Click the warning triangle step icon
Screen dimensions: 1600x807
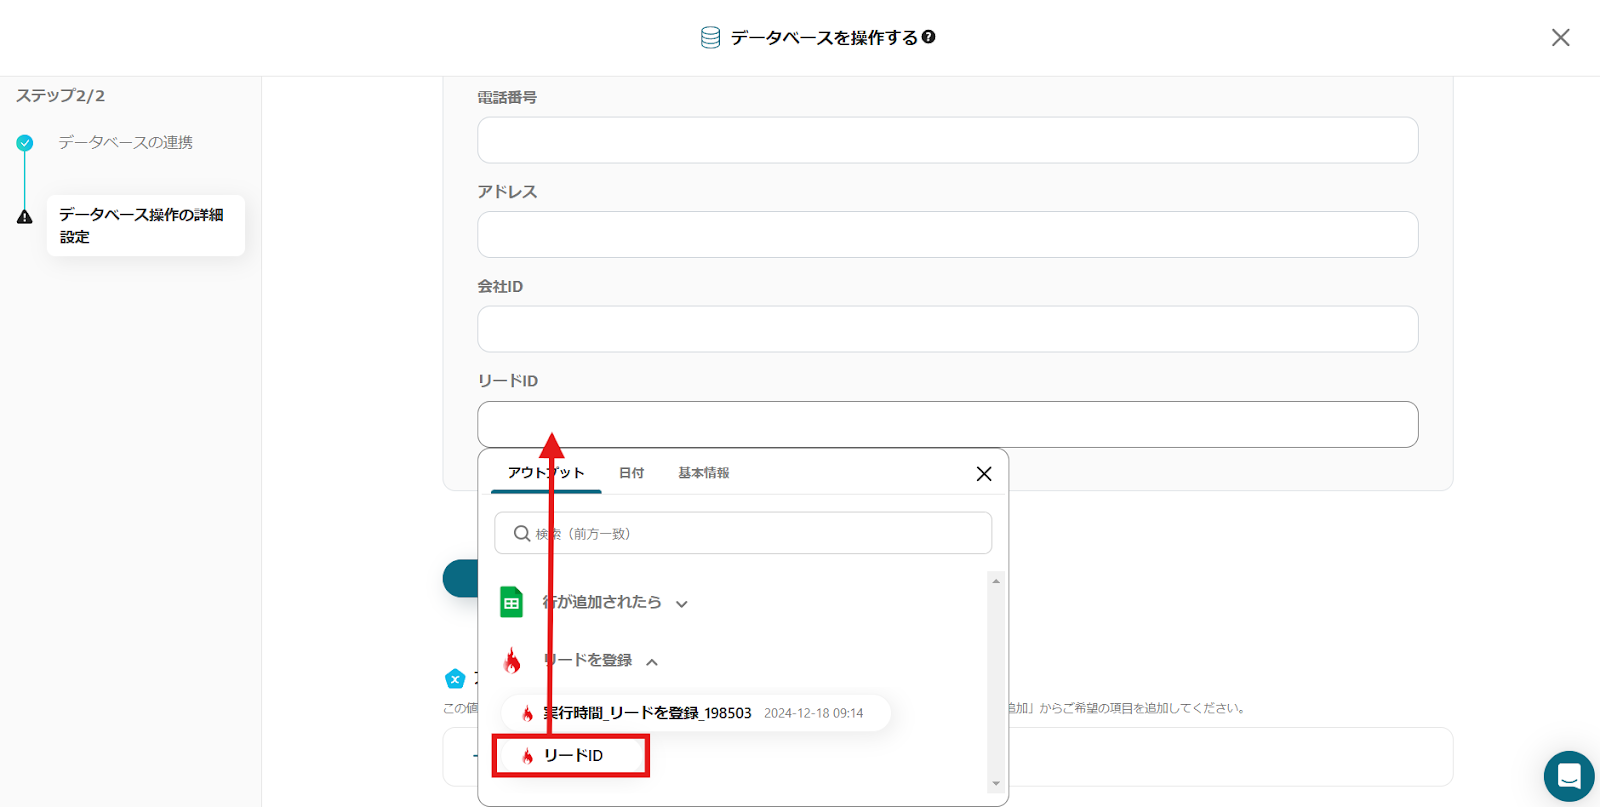click(x=25, y=217)
